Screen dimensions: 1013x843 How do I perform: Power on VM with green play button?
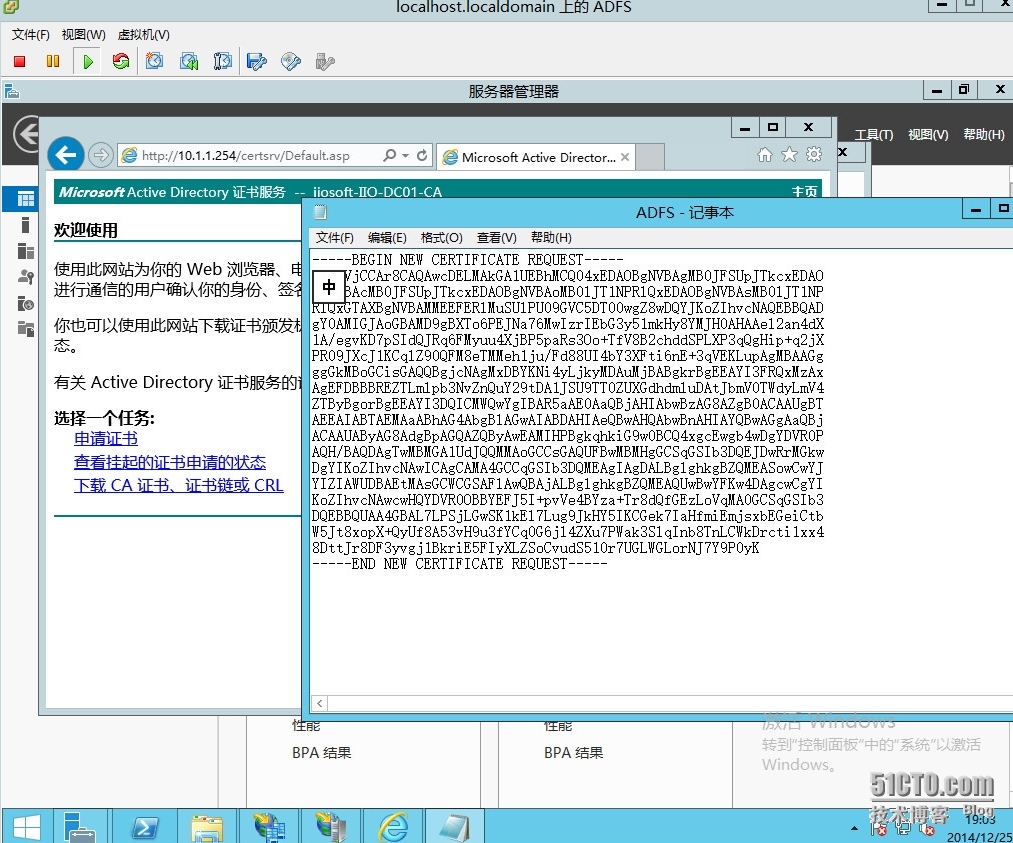pos(87,61)
